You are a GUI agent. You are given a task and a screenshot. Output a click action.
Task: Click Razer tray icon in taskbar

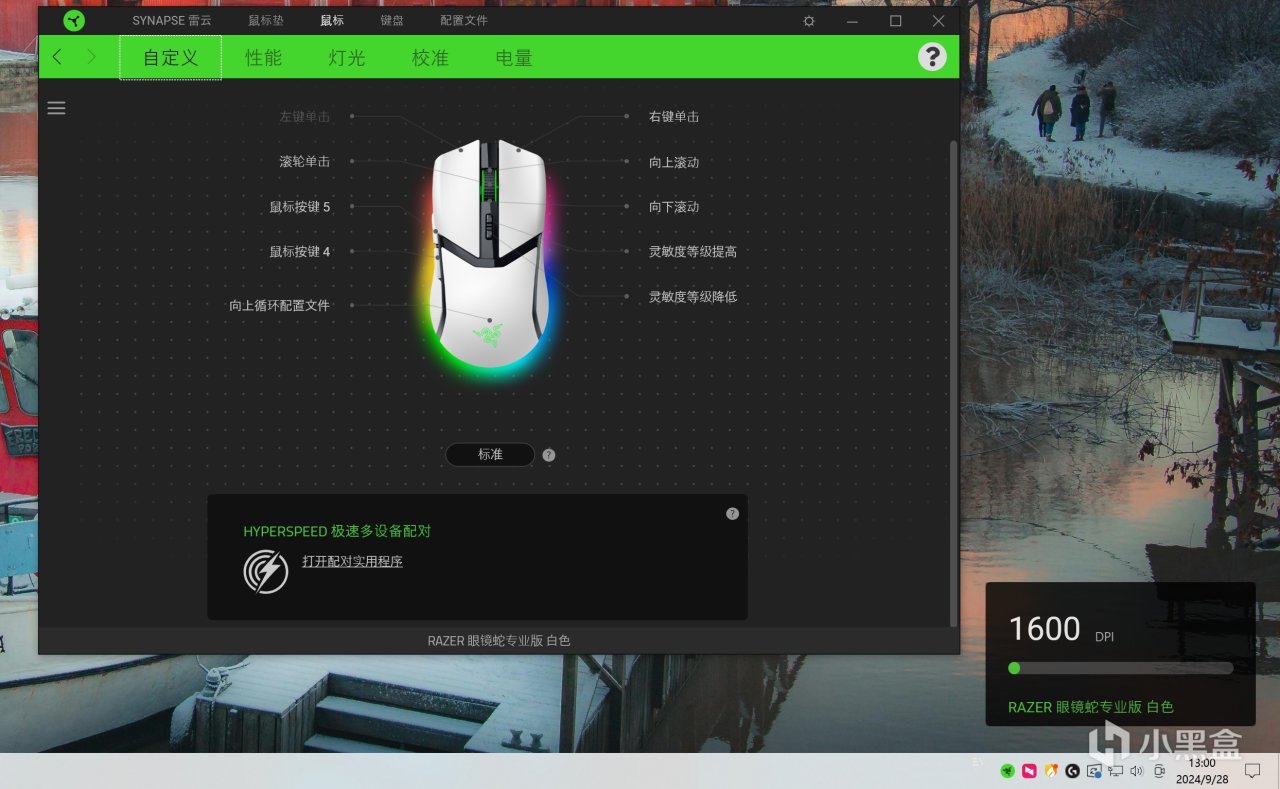(x=1007, y=771)
